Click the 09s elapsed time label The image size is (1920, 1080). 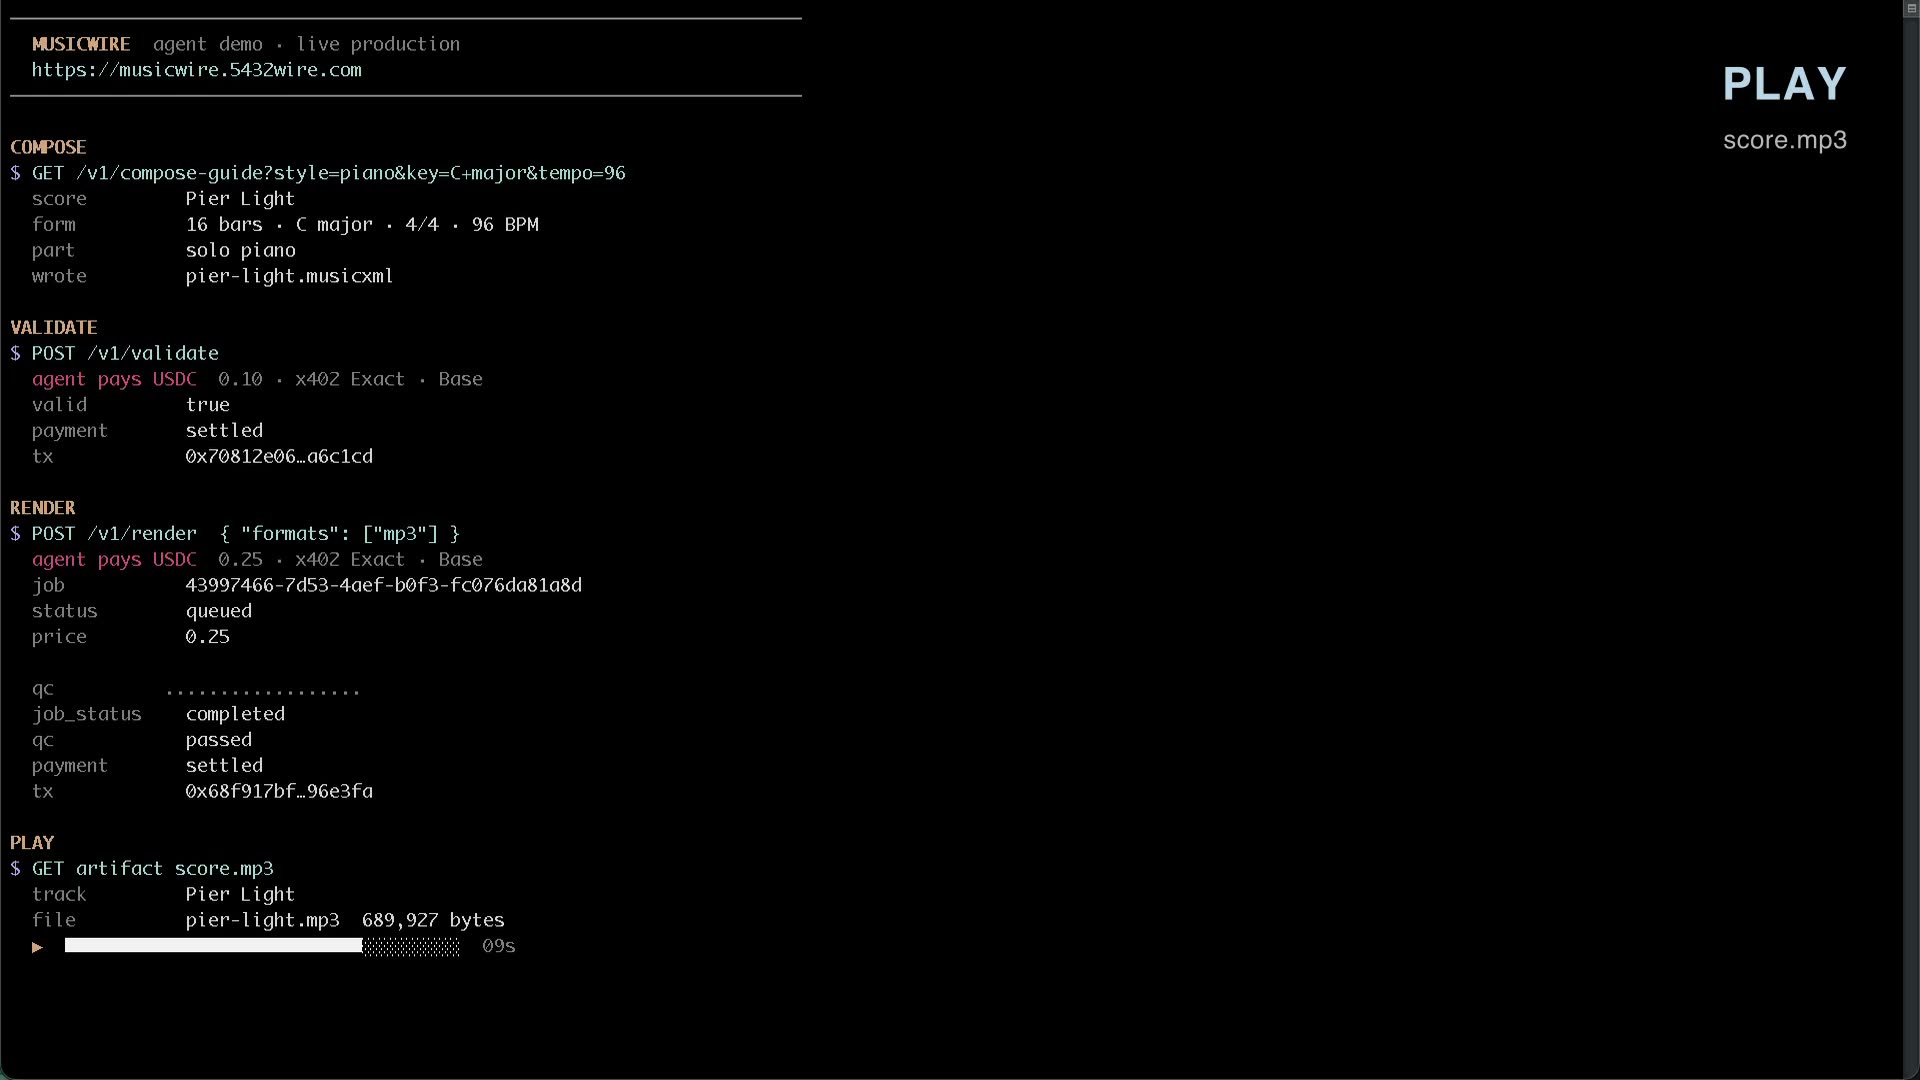tap(499, 947)
